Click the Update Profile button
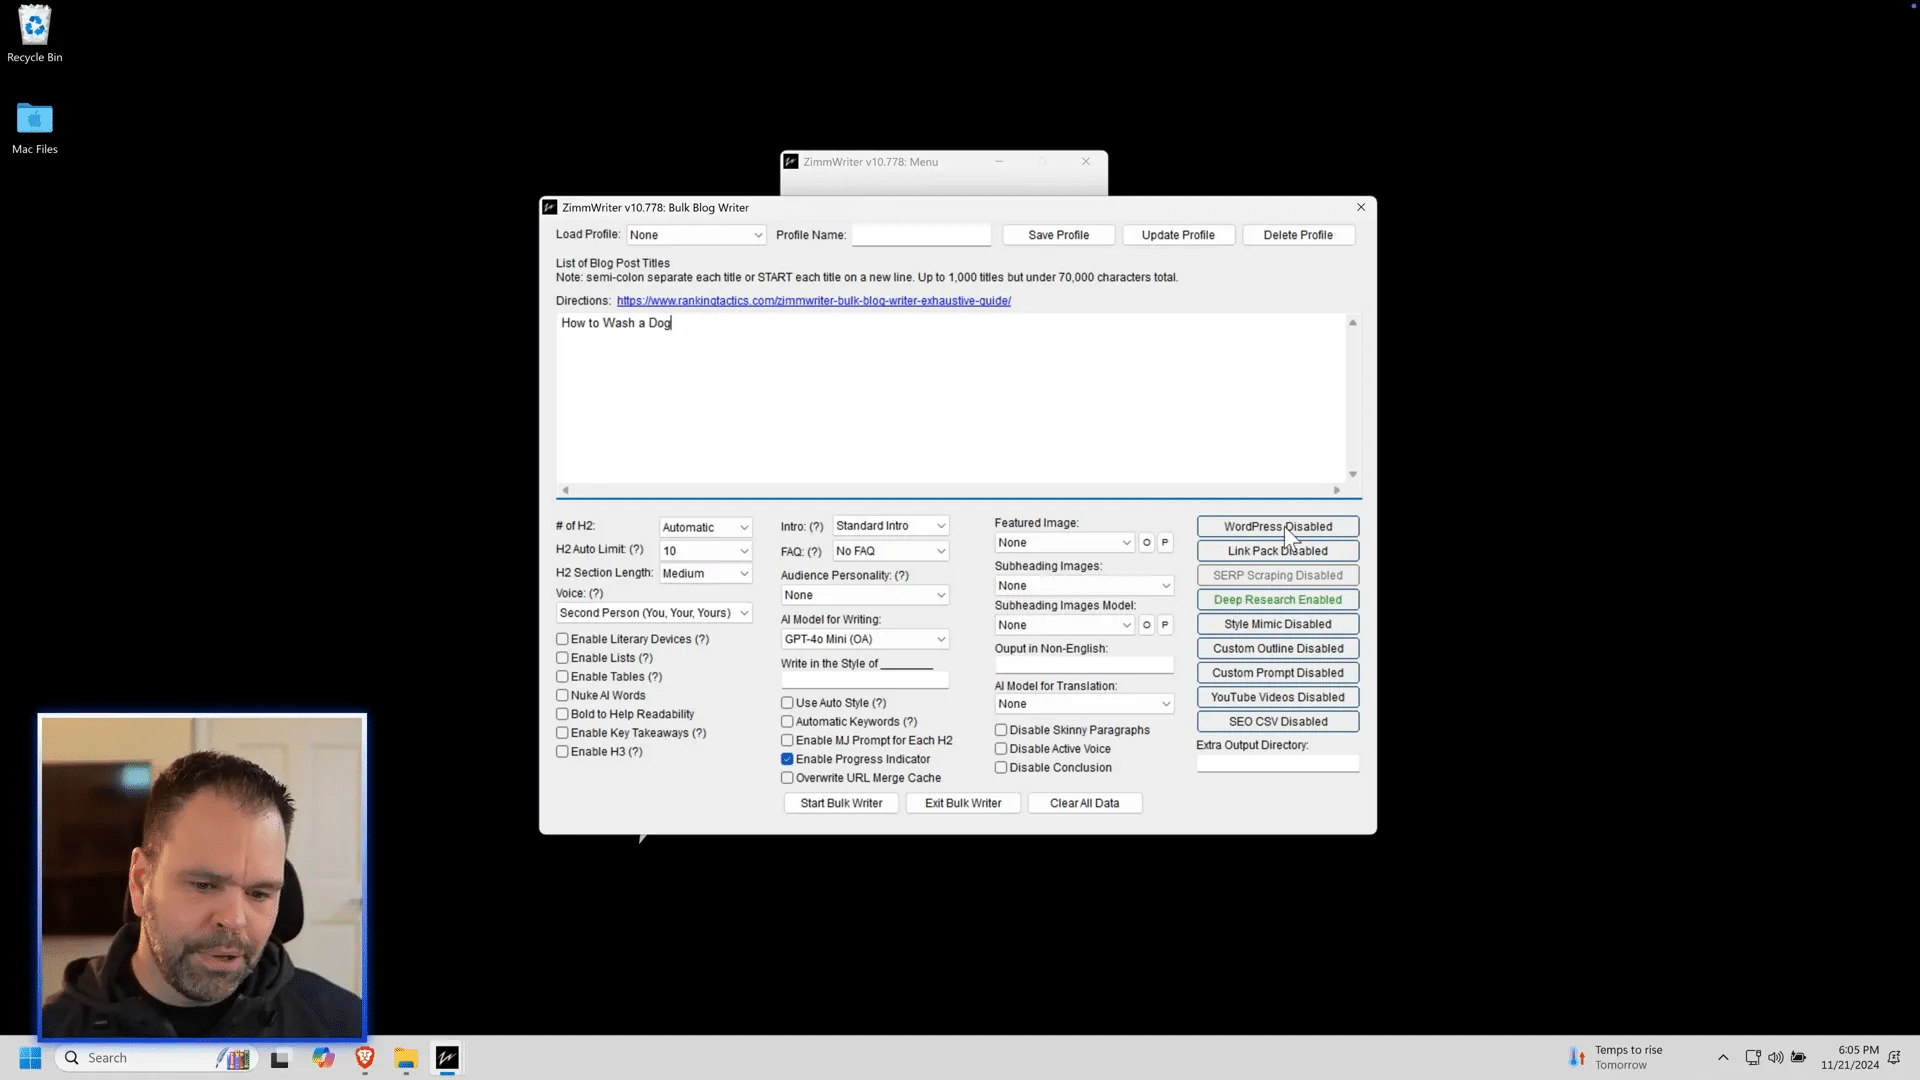The image size is (1920, 1080). tap(1178, 235)
